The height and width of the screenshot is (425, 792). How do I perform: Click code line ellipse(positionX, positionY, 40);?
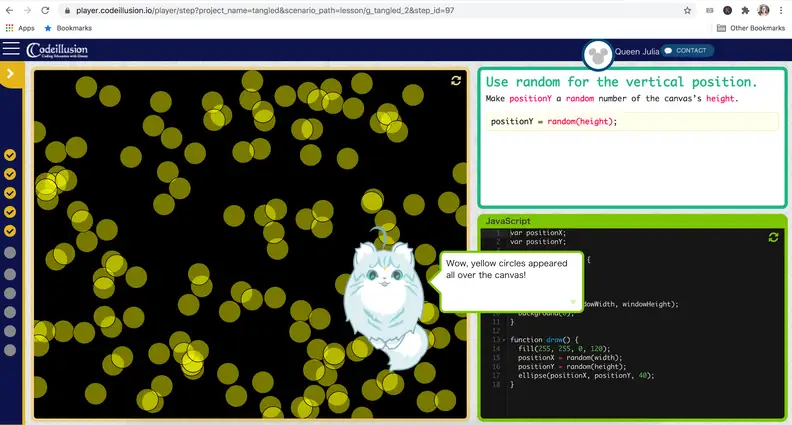586,376
